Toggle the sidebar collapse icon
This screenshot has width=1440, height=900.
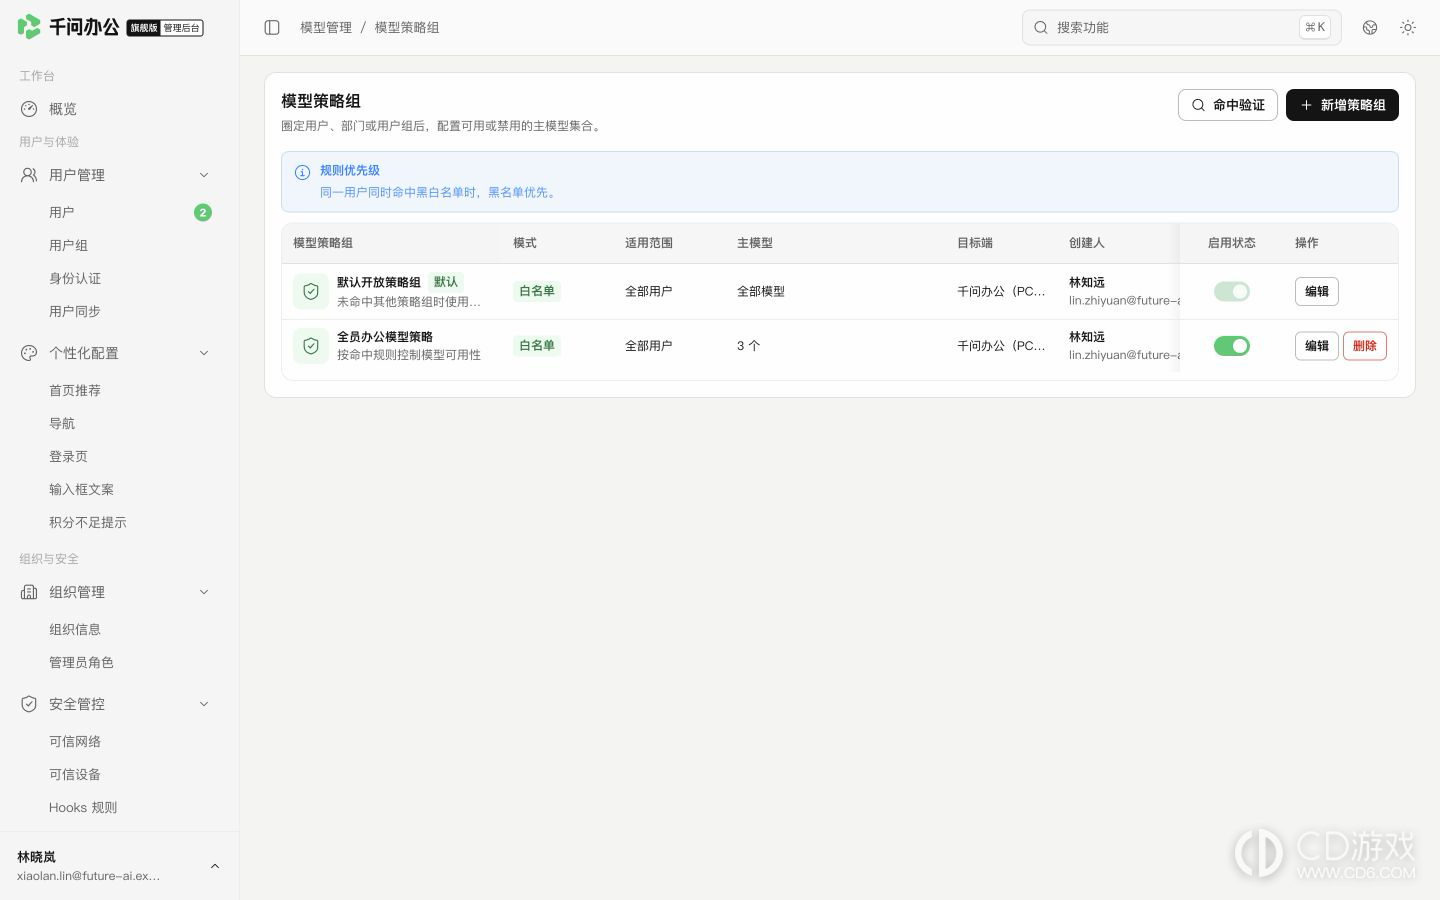pos(272,28)
